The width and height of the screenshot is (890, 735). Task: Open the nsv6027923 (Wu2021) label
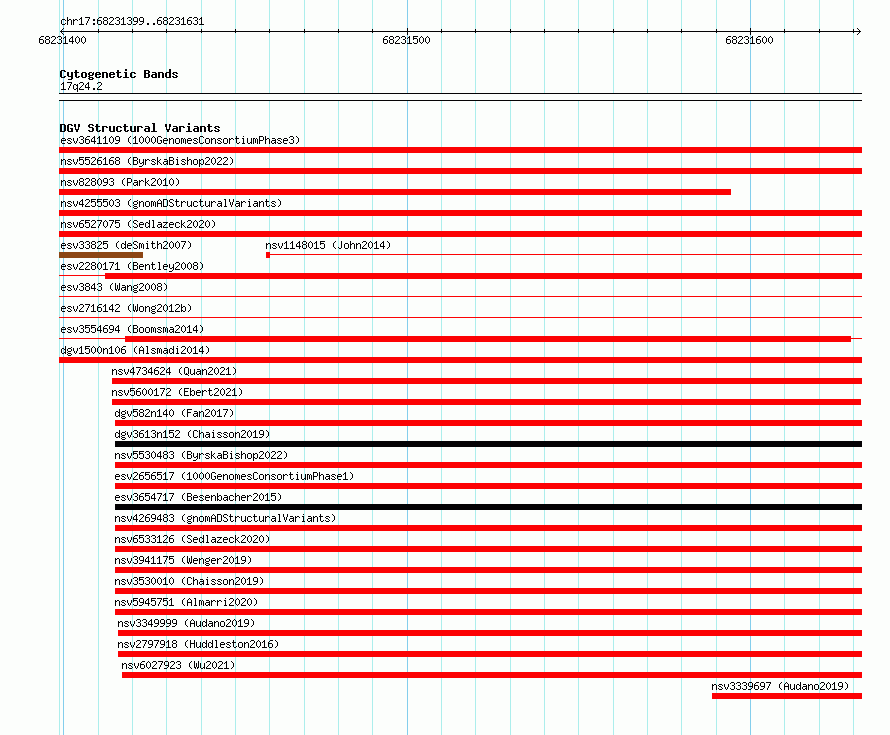pos(178,665)
